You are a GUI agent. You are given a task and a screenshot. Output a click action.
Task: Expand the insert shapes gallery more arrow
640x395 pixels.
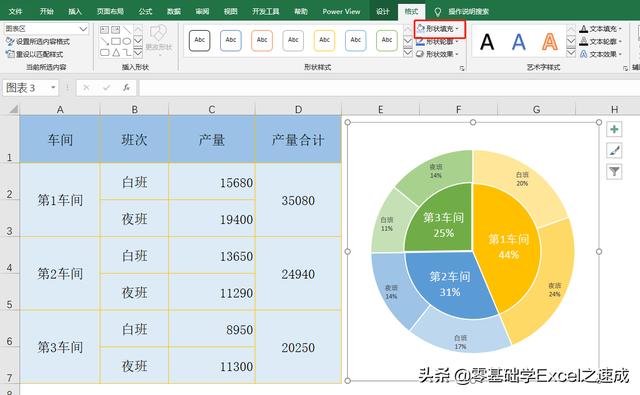pyautogui.click(x=138, y=53)
